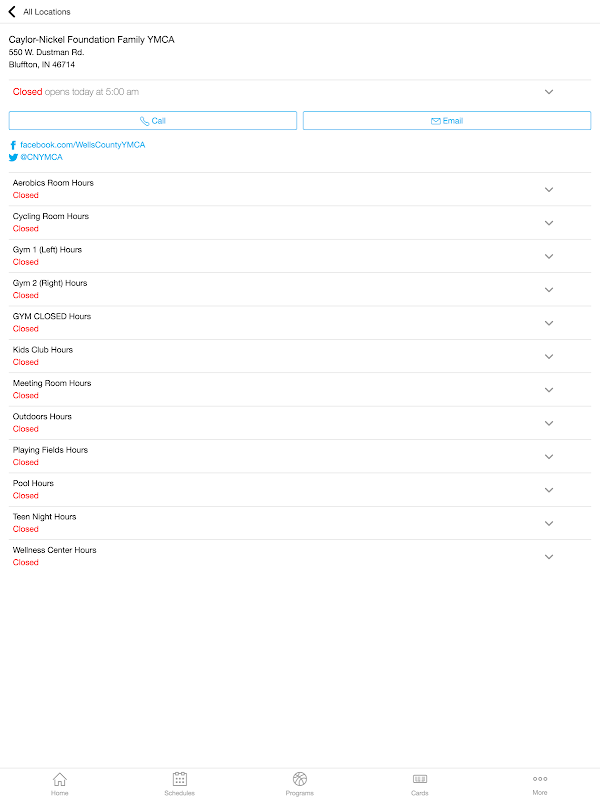Select the Cycling Room Hours label
Screen dimensions: 600x800
(x=51, y=216)
